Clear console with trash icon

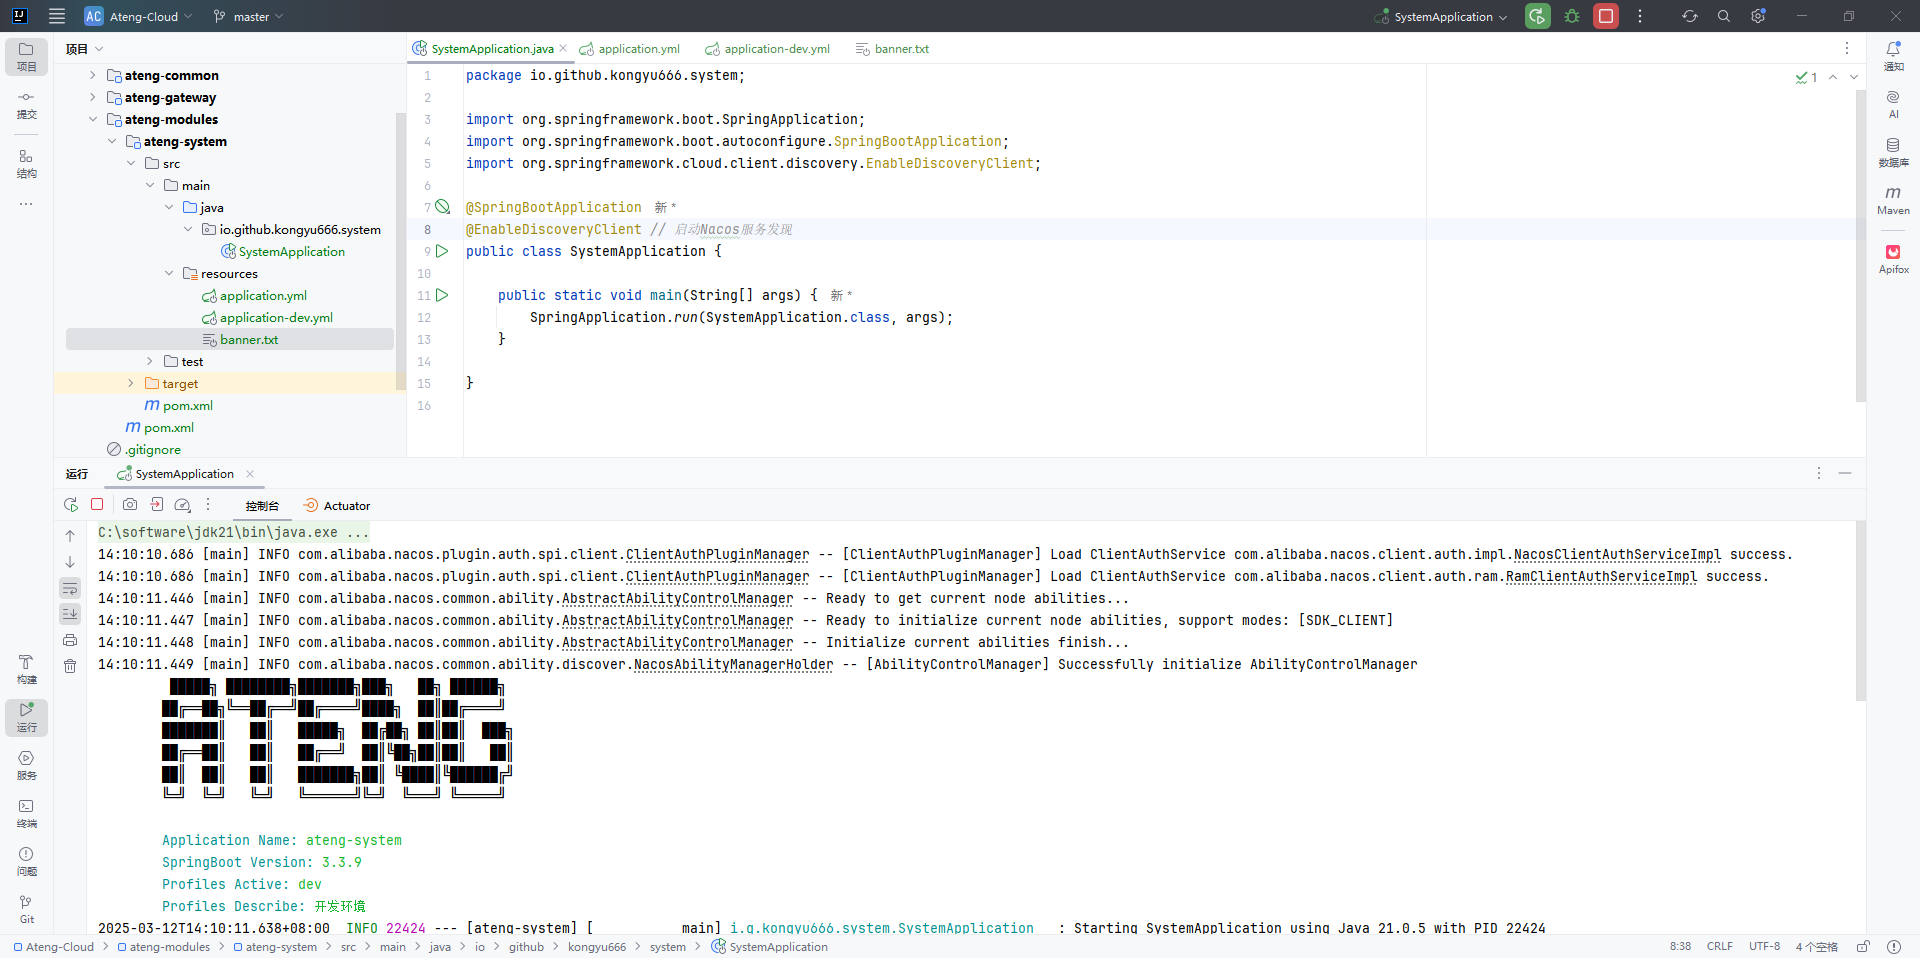point(70,666)
